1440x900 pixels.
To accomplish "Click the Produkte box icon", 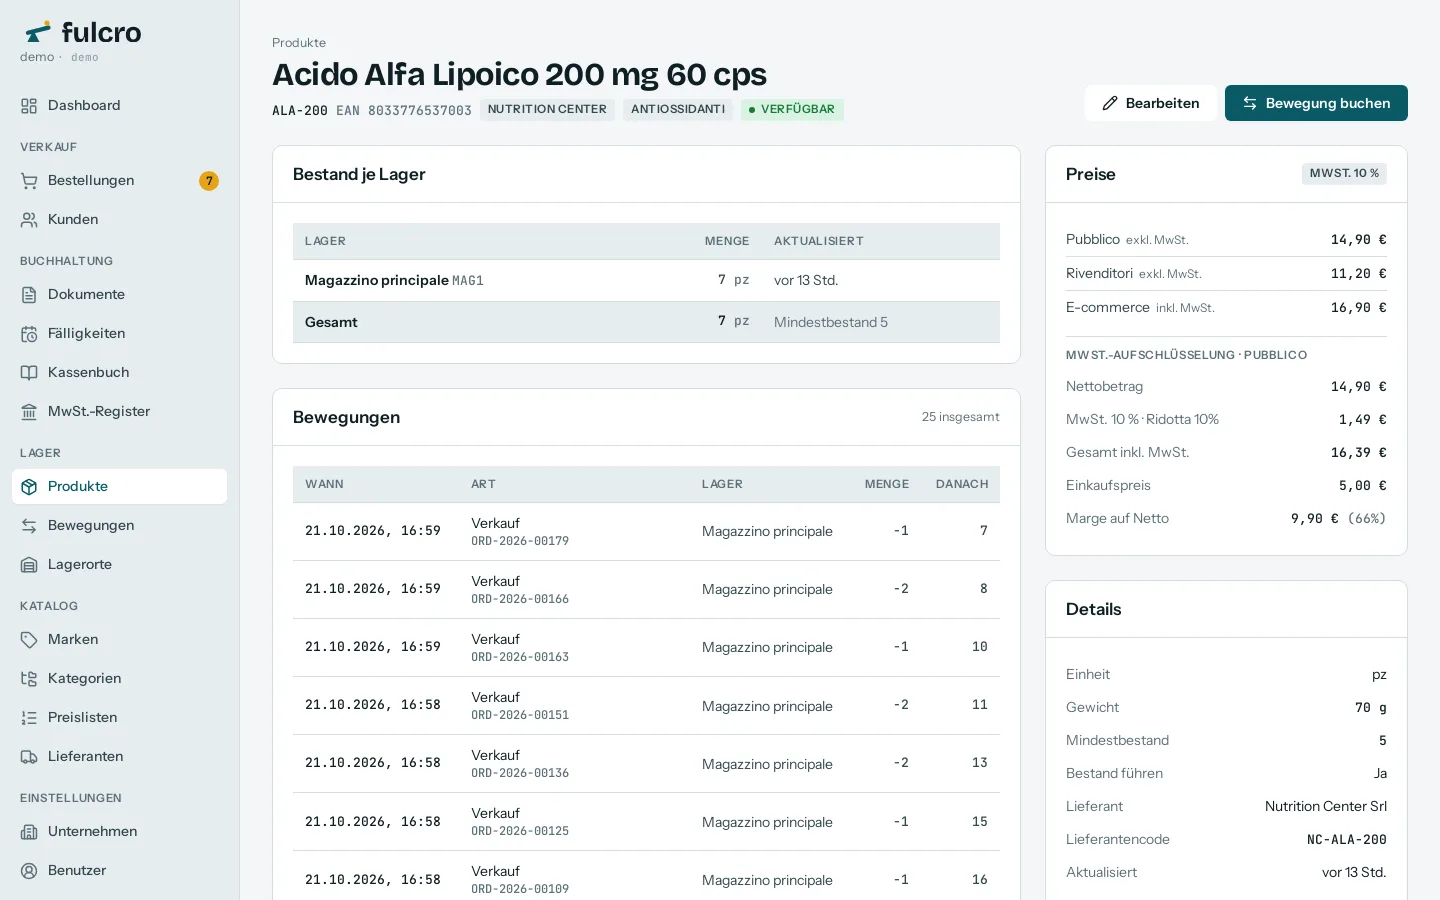I will point(29,487).
